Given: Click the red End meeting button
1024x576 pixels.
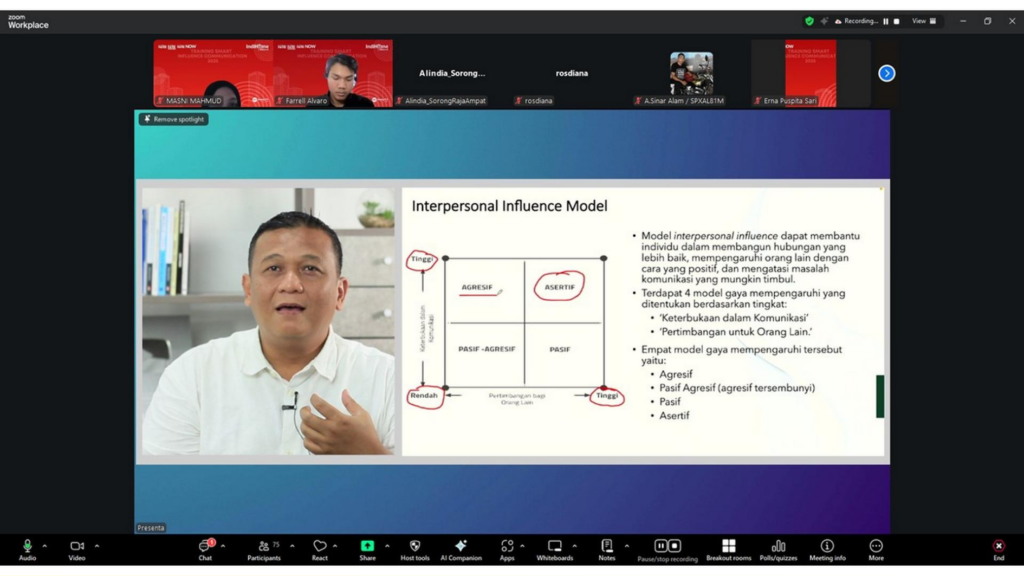Looking at the screenshot, I should (999, 550).
